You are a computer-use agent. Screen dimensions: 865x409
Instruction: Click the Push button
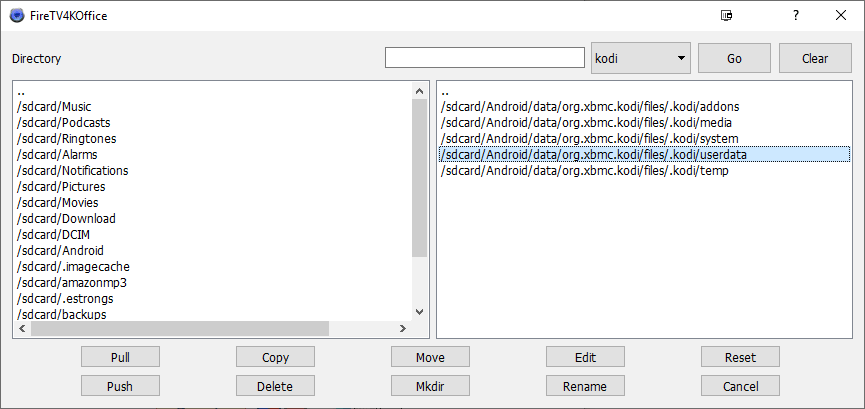click(120, 386)
